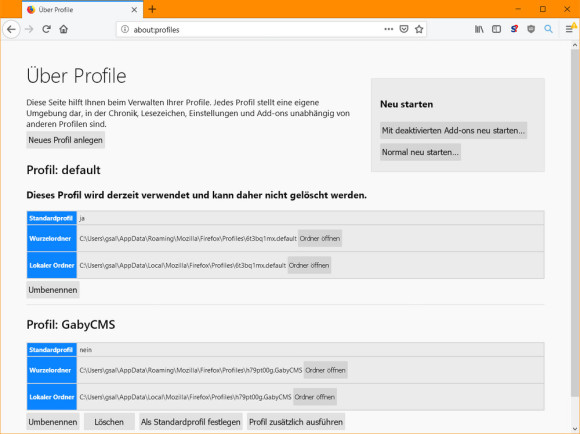Save page to Pocket icon
This screenshot has height=434, width=580.
click(x=404, y=29)
